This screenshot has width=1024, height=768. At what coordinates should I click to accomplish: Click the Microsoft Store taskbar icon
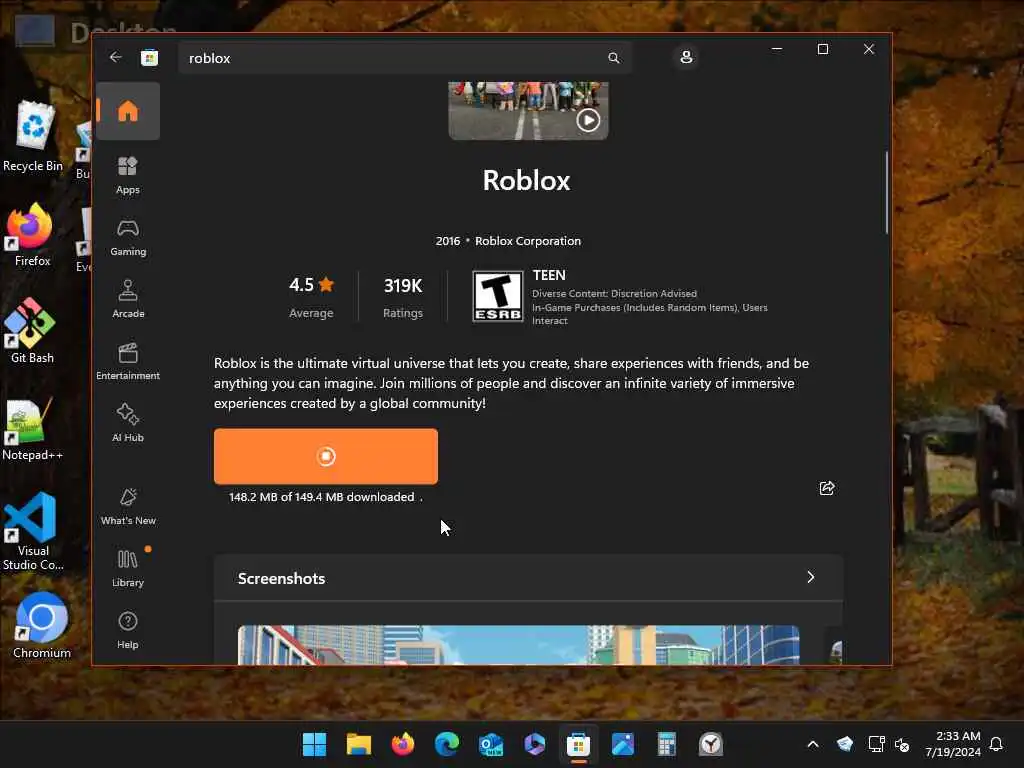(x=578, y=744)
